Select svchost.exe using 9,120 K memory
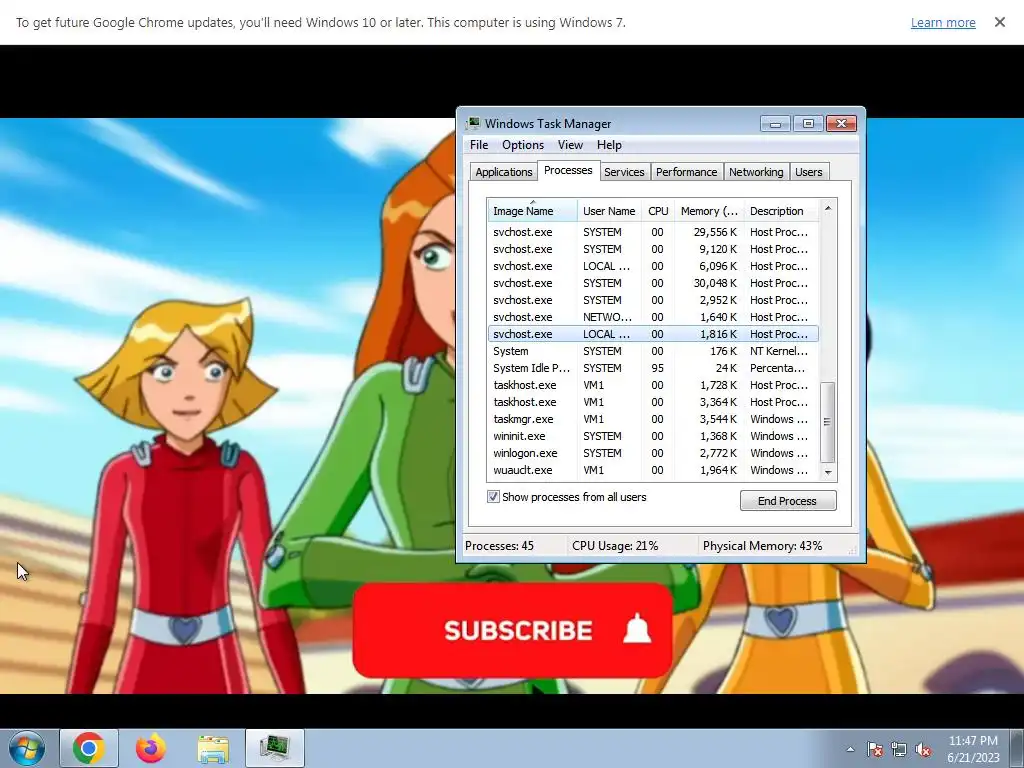This screenshot has height=768, width=1024. point(653,249)
